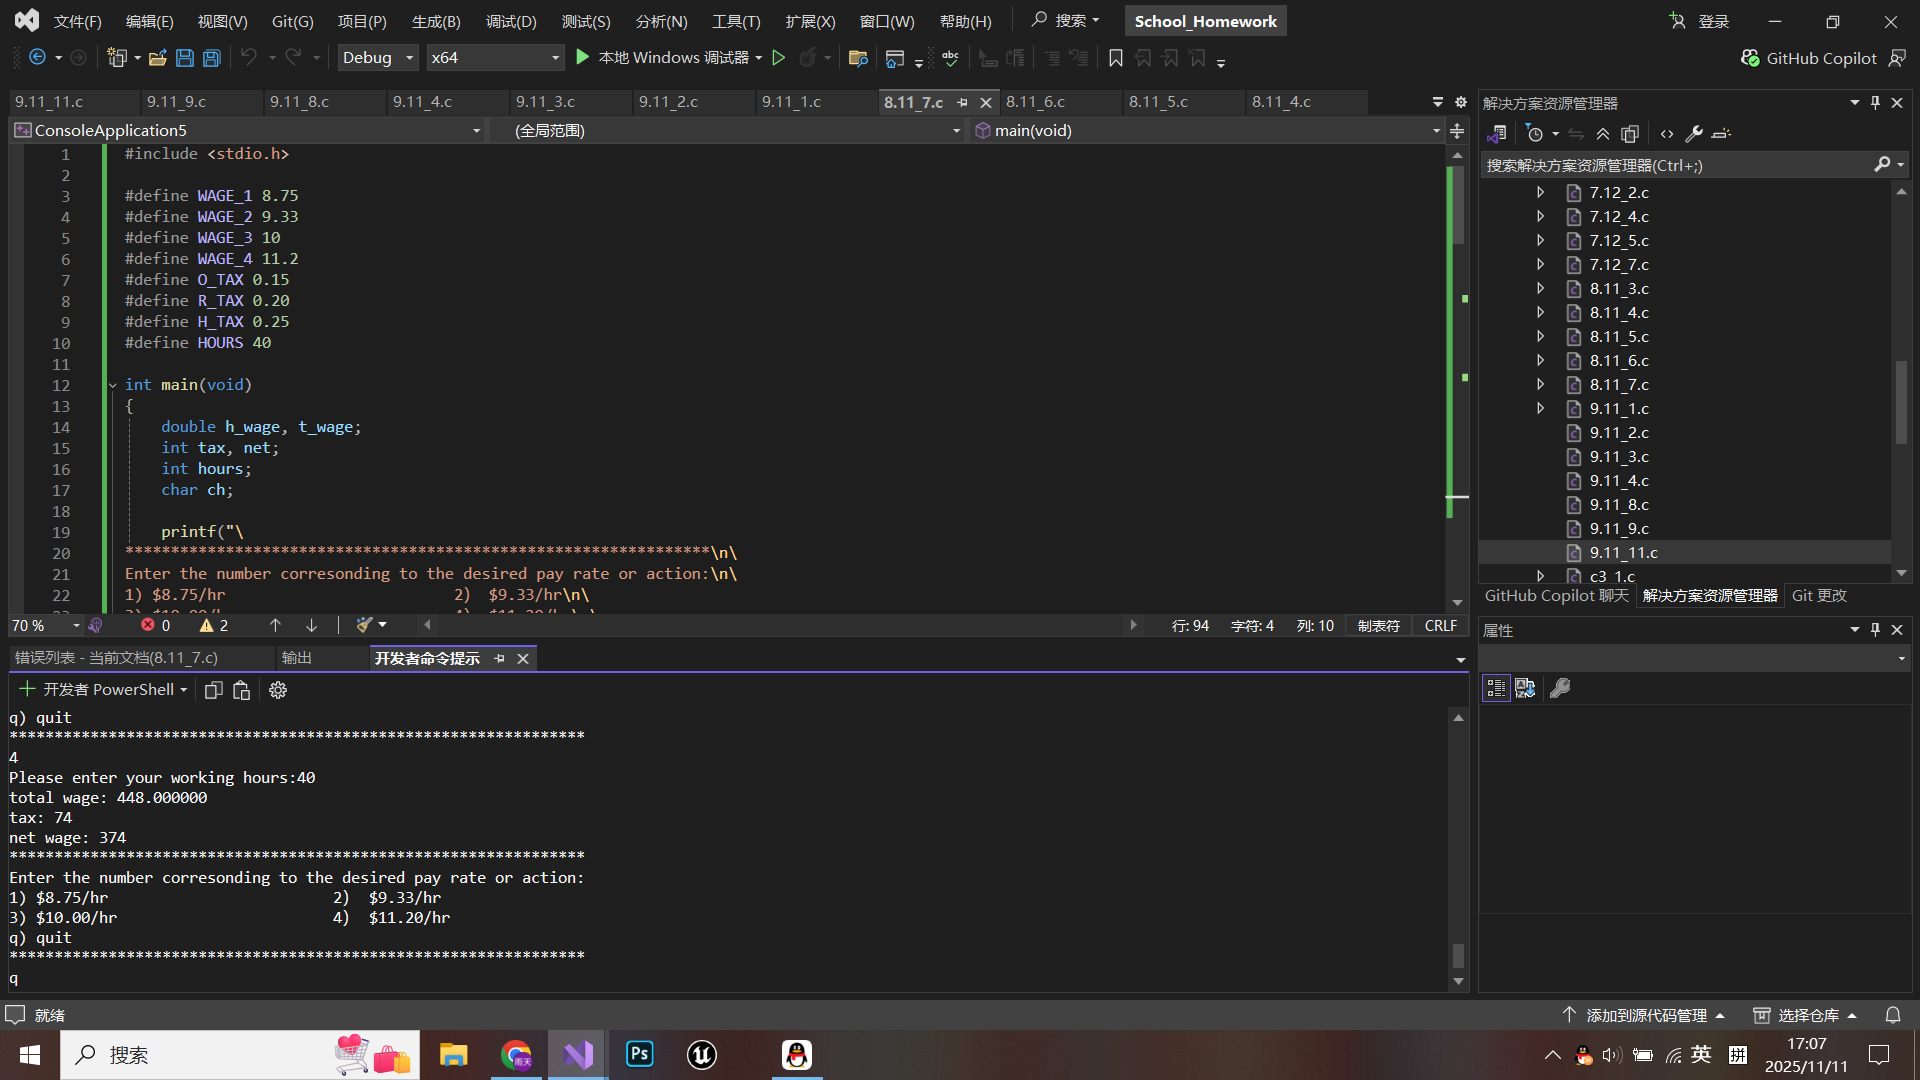Screen dimensions: 1920x1080
Task: Open Photoshop from the Windows taskbar
Action: pos(640,1054)
